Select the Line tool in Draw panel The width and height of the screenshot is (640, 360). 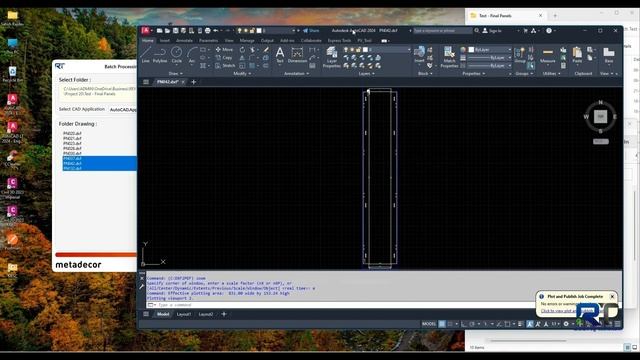click(146, 55)
